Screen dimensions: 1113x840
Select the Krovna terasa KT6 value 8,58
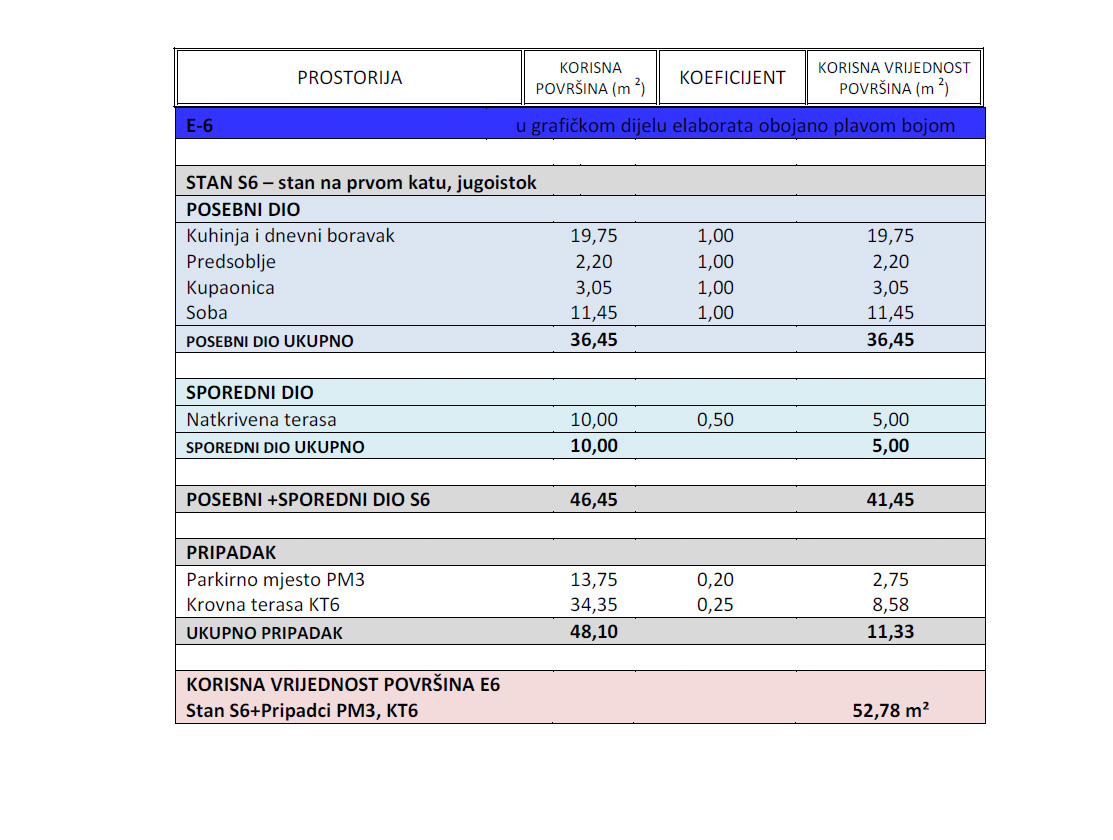pos(890,605)
